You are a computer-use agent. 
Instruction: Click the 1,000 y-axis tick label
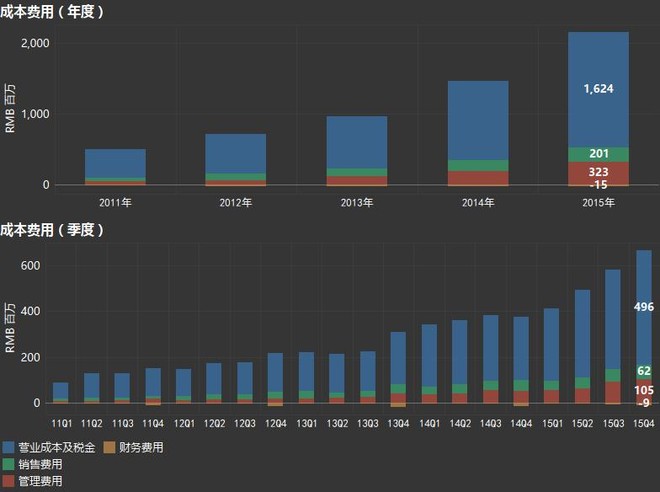tap(35, 114)
